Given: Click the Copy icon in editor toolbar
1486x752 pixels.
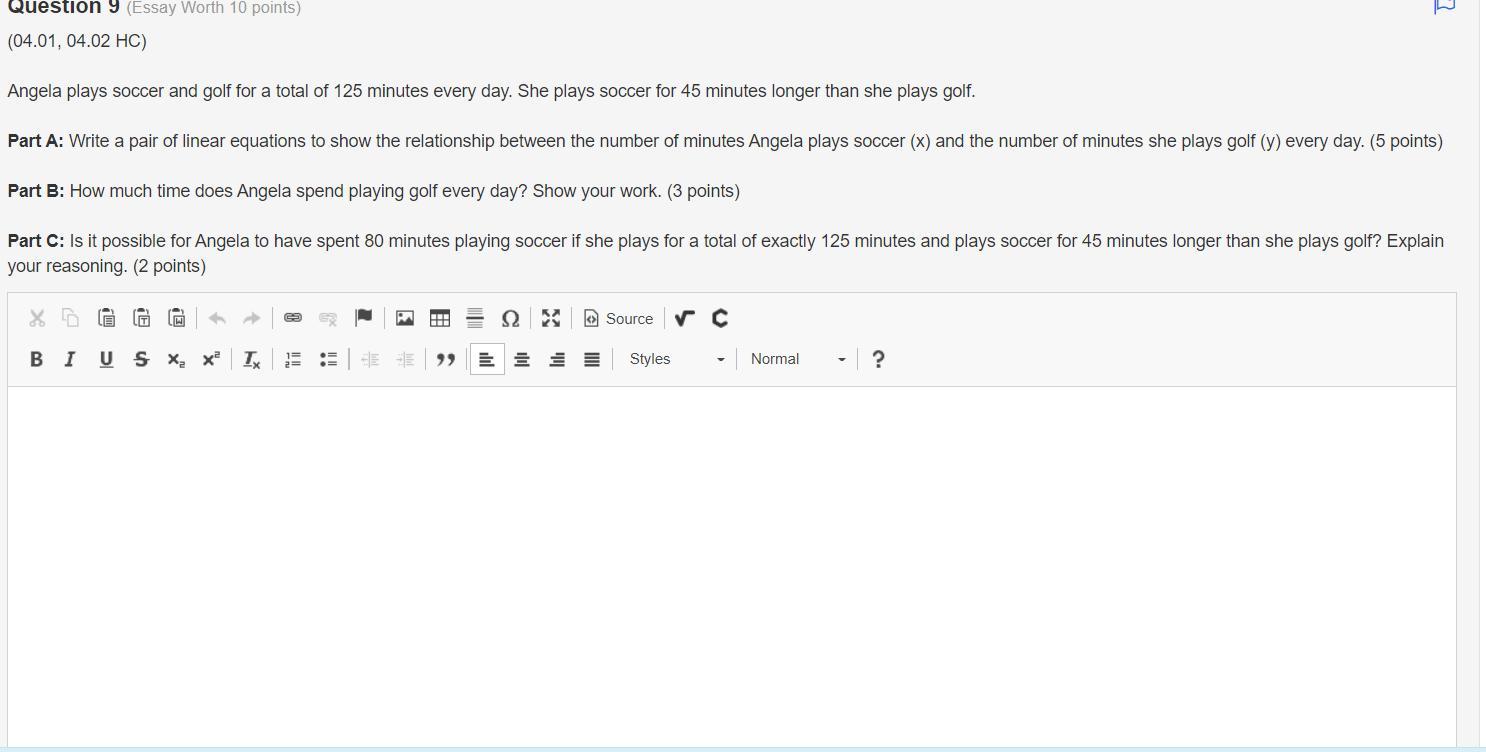Looking at the screenshot, I should pos(71,318).
